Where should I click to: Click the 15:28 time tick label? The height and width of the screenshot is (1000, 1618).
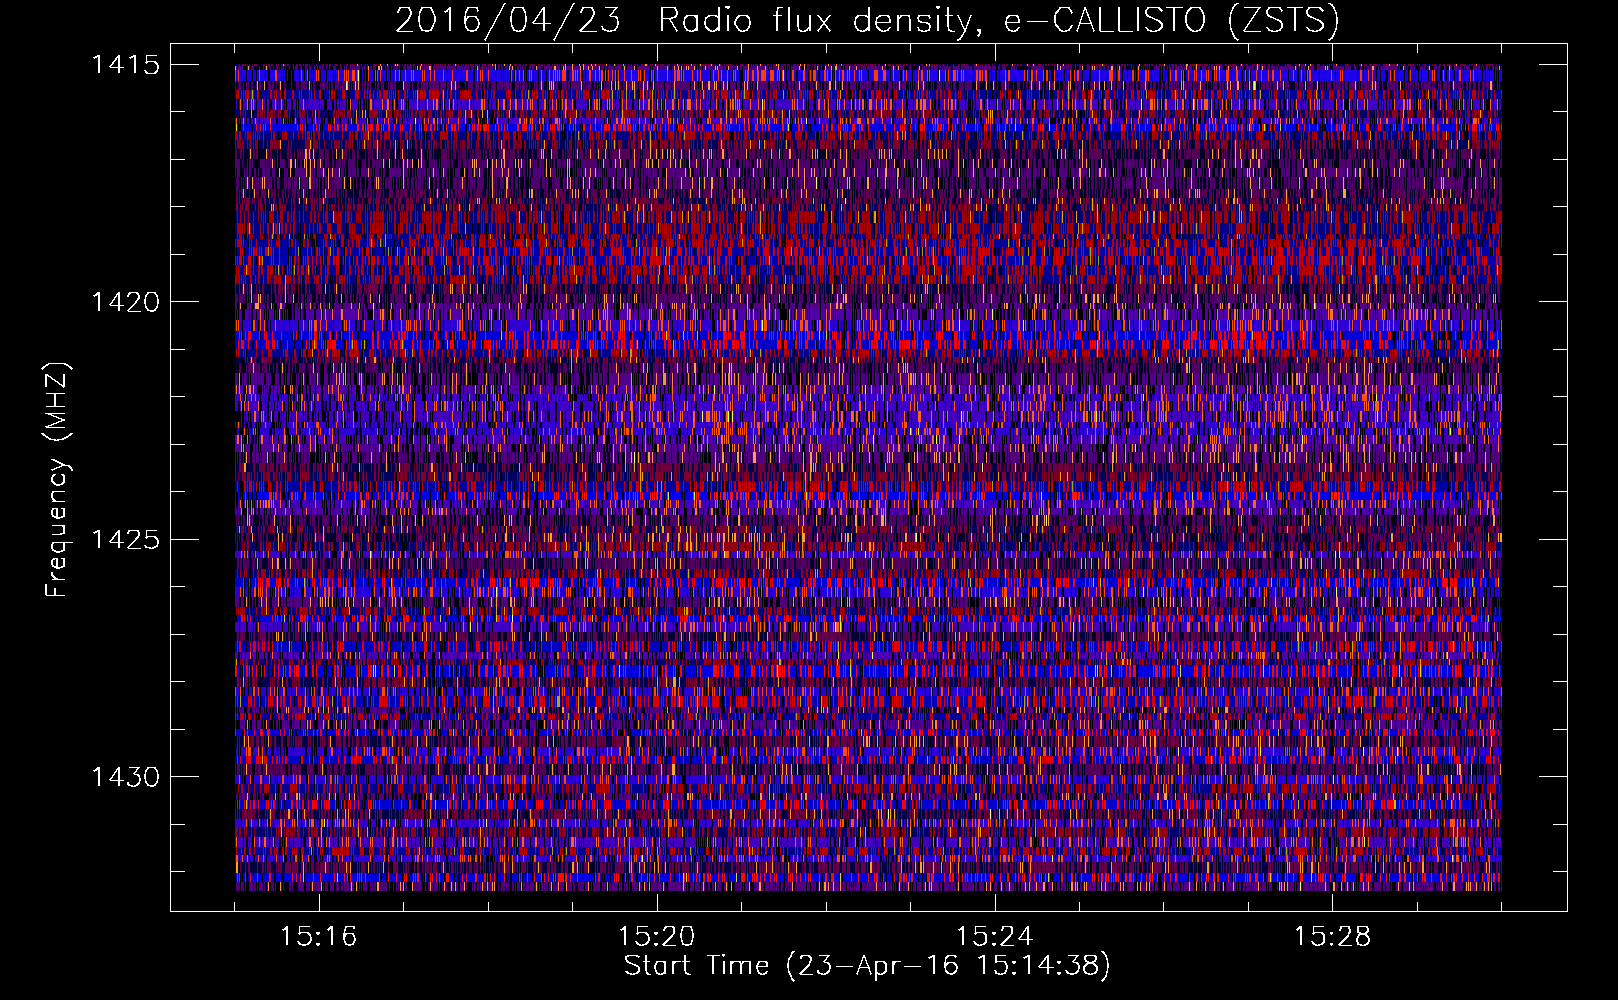1333,937
